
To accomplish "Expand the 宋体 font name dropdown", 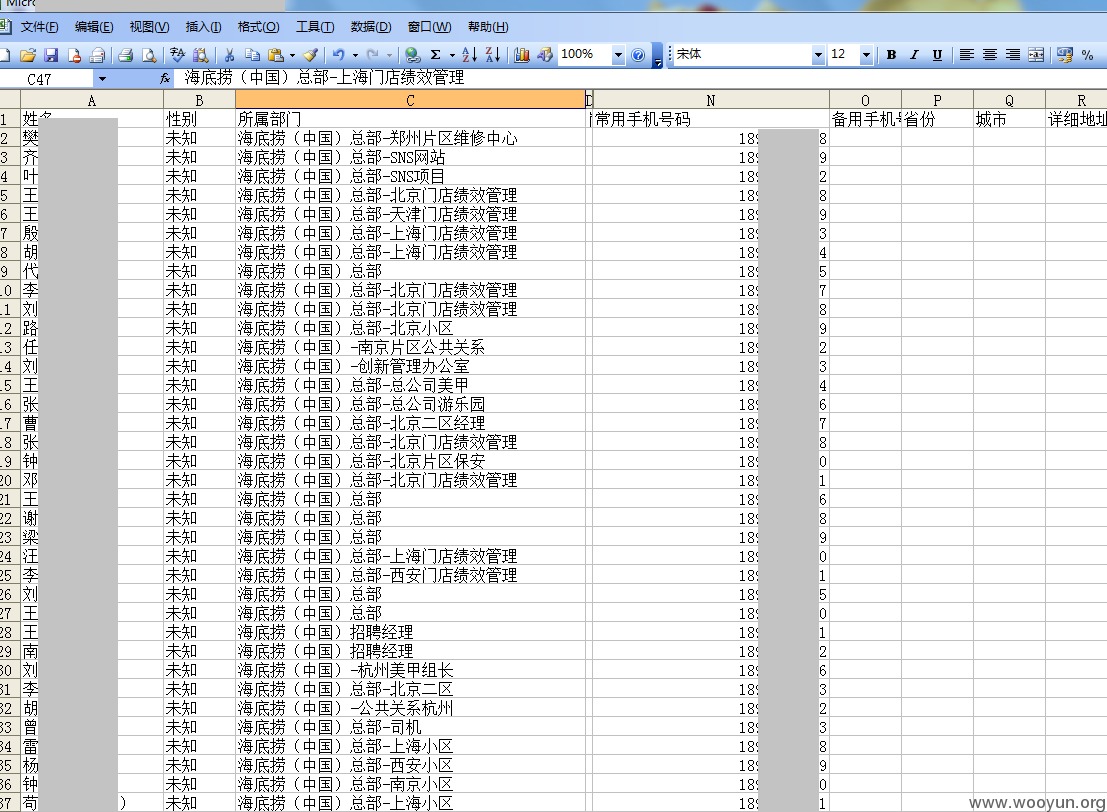I will click(818, 54).
